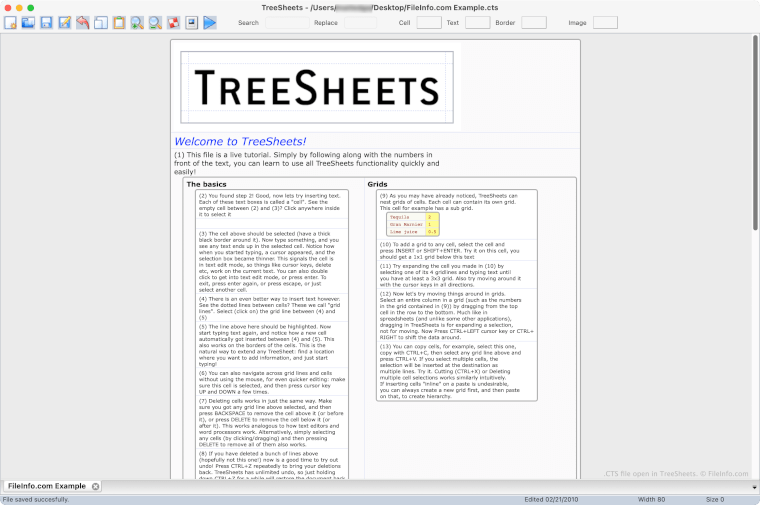Click the add image toolbar icon

pyautogui.click(x=191, y=22)
